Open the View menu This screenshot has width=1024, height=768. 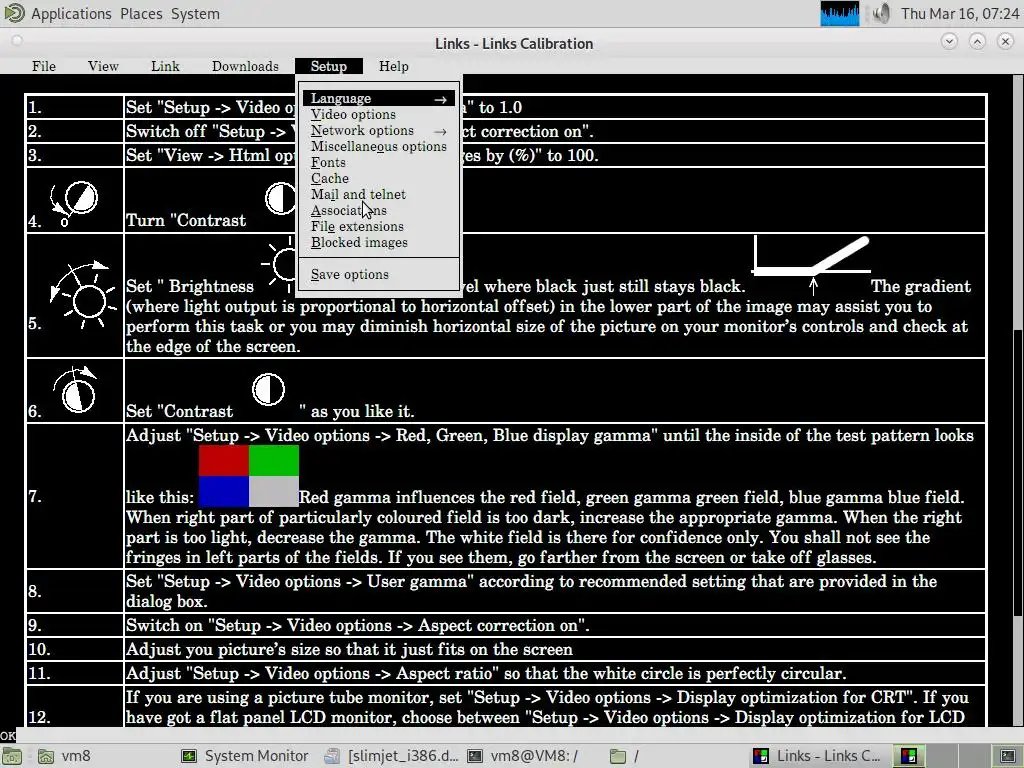pyautogui.click(x=103, y=66)
